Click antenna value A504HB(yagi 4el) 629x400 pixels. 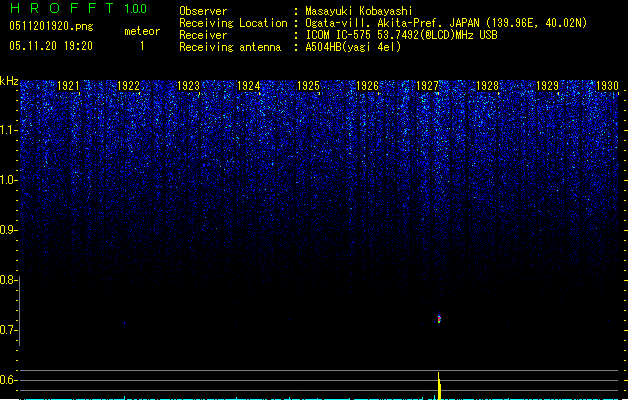tap(353, 47)
